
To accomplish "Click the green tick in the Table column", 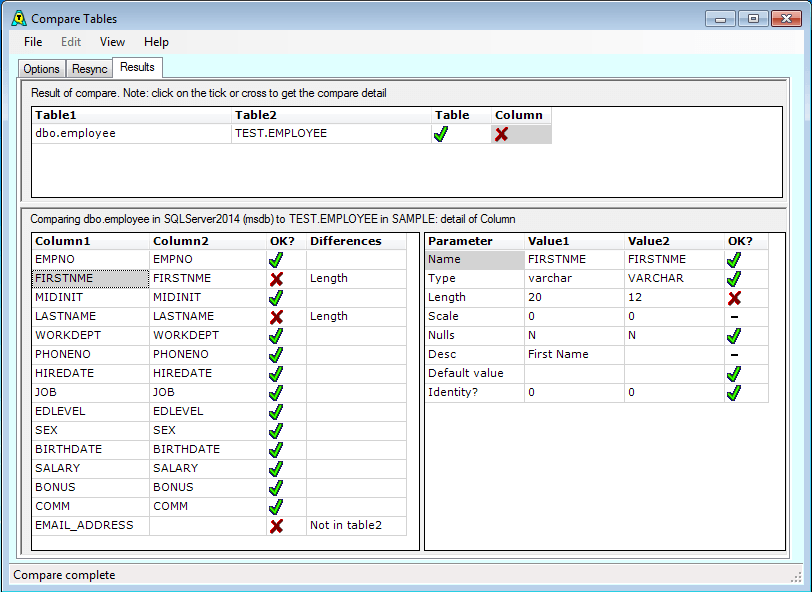I will [x=441, y=134].
